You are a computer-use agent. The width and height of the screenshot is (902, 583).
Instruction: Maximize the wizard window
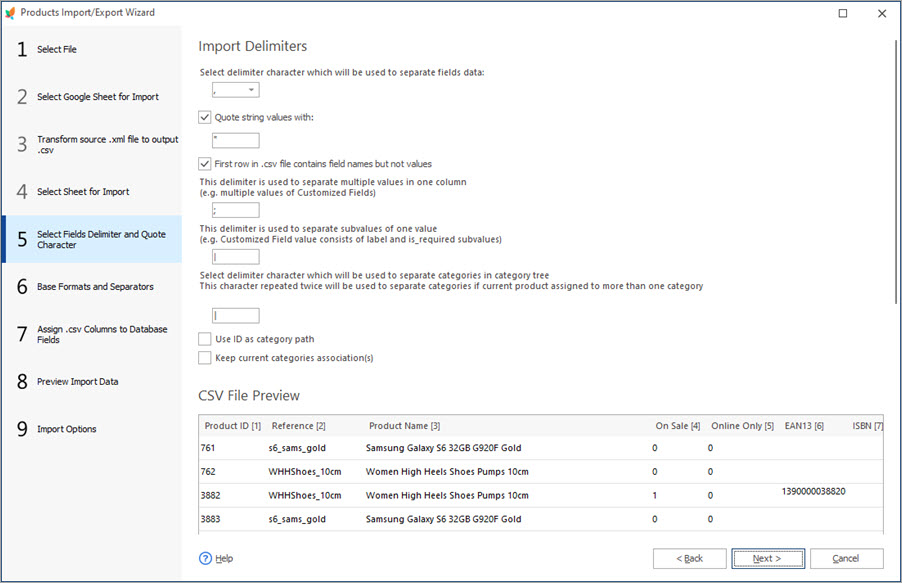[843, 13]
